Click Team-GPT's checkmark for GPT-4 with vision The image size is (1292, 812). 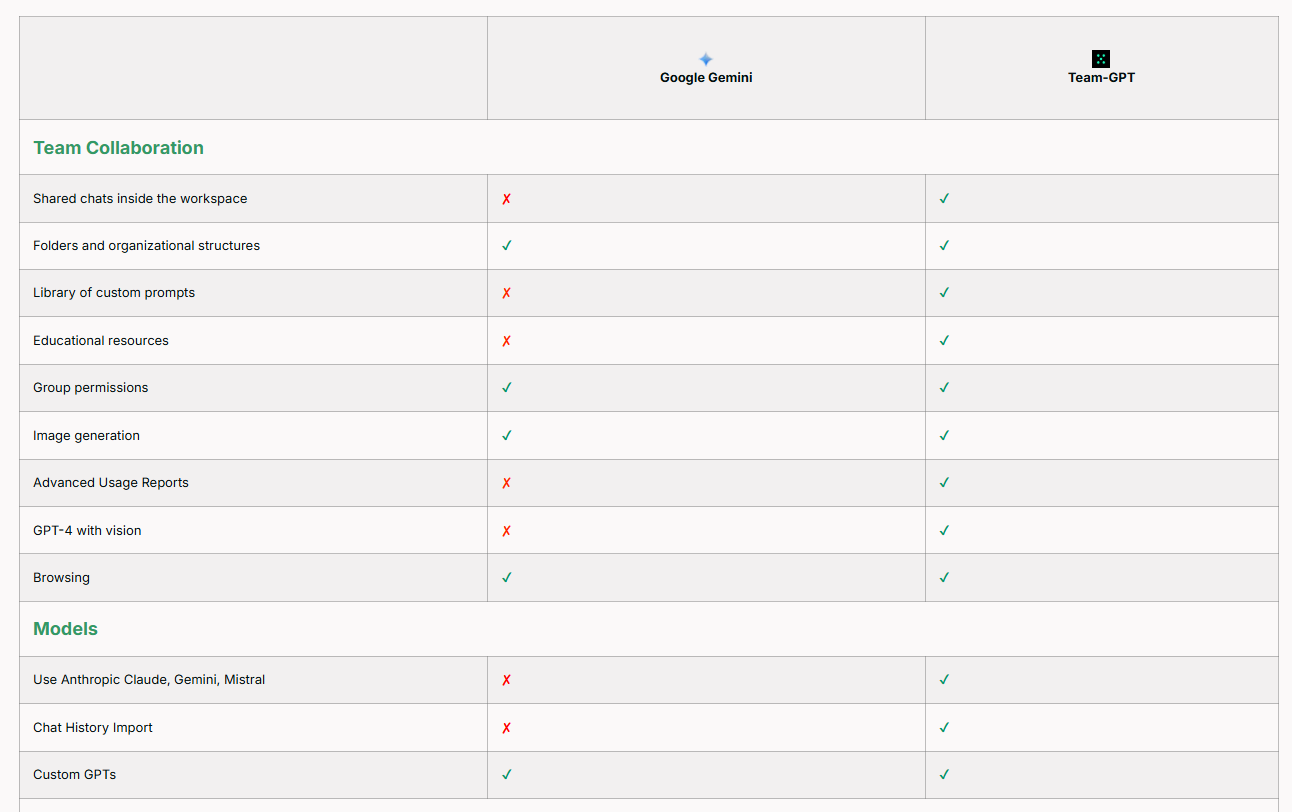[944, 530]
